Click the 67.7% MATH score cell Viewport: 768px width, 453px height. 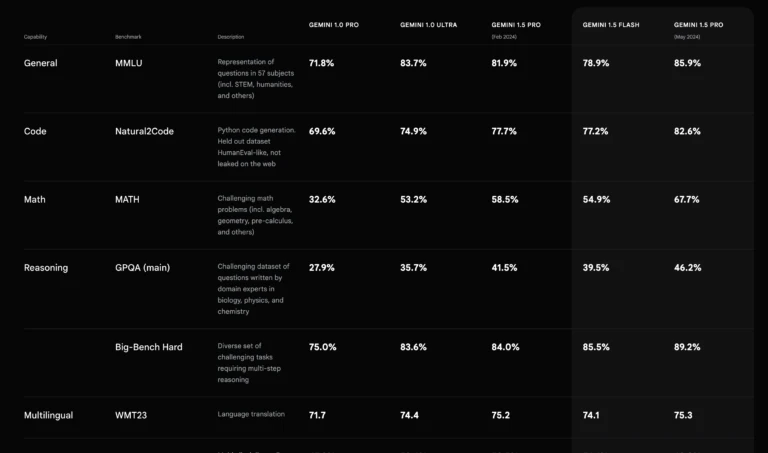687,199
